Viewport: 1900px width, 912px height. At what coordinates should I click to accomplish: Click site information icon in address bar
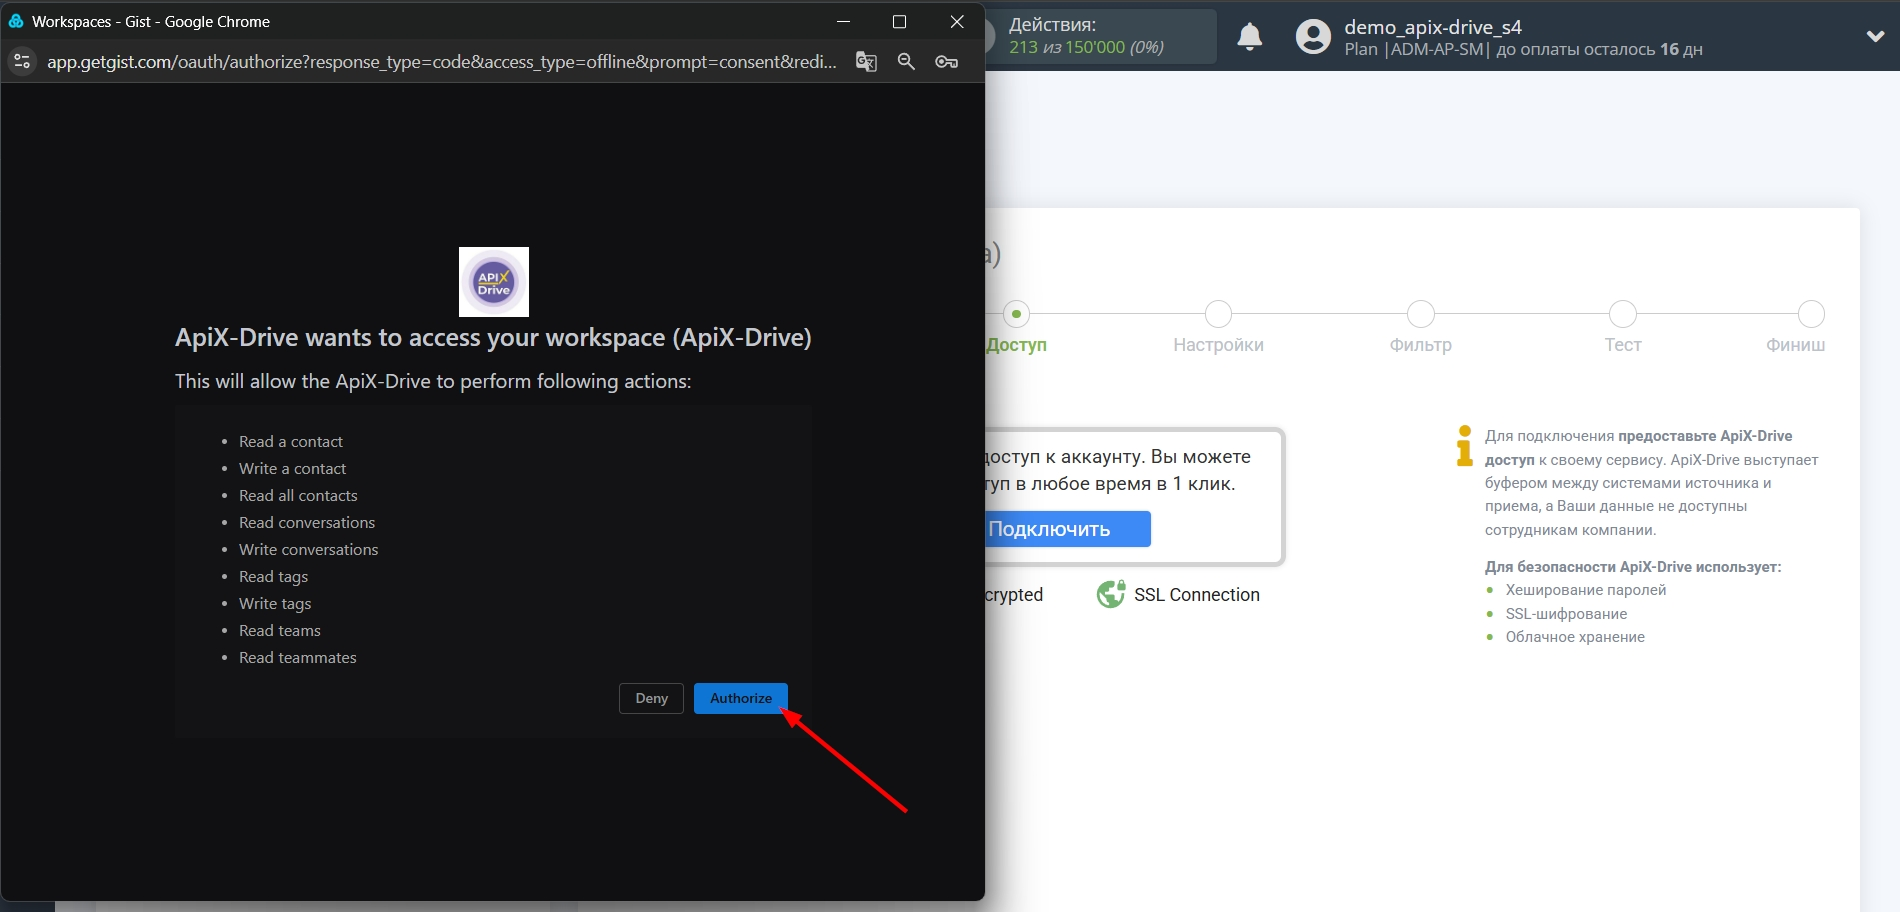[22, 62]
